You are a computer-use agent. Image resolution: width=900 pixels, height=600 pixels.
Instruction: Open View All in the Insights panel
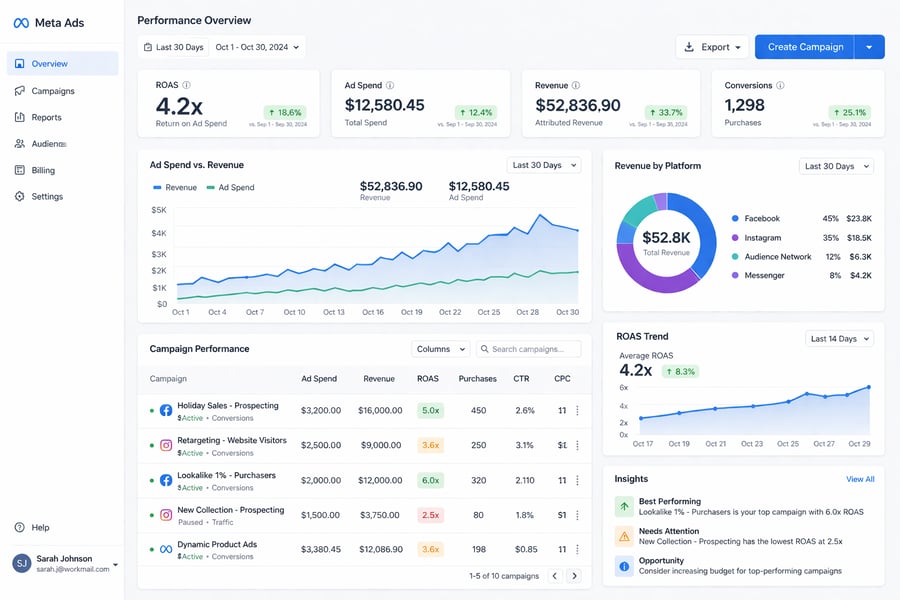click(860, 479)
